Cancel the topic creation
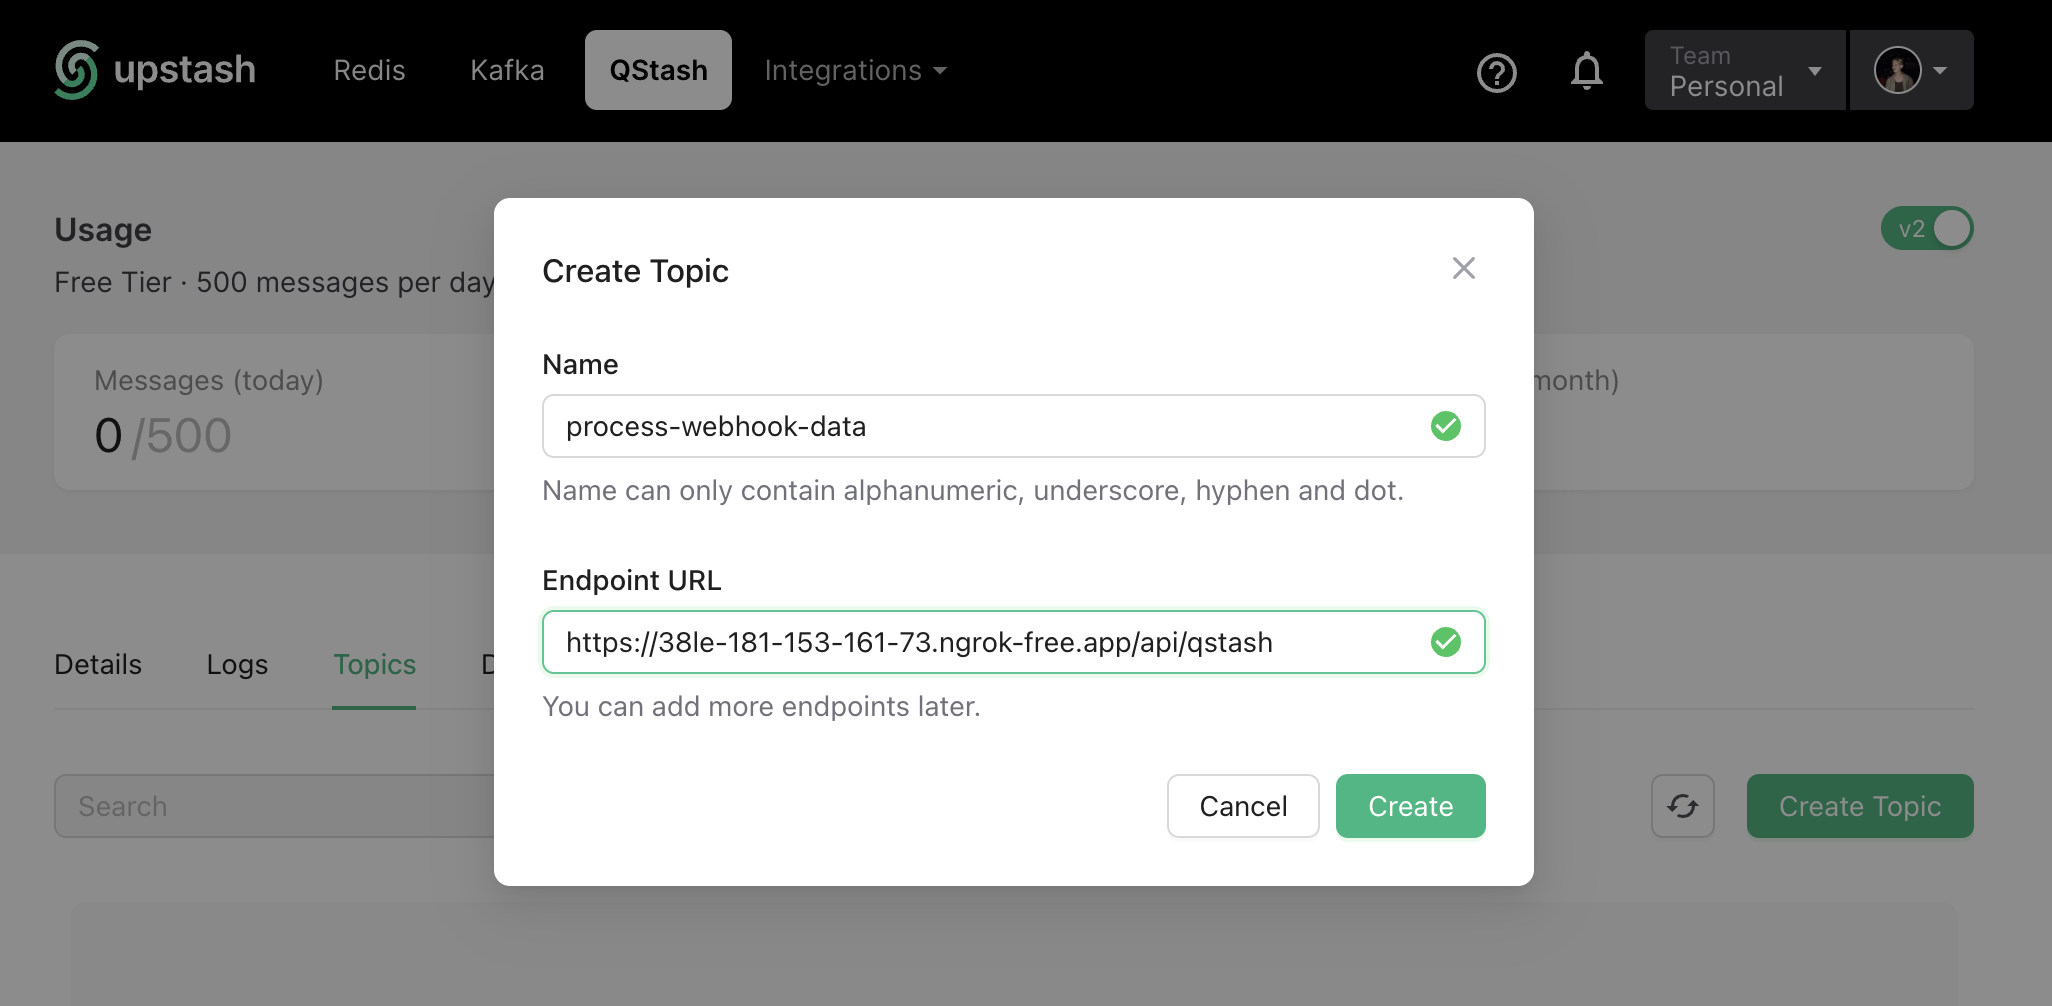The image size is (2052, 1006). pyautogui.click(x=1243, y=805)
